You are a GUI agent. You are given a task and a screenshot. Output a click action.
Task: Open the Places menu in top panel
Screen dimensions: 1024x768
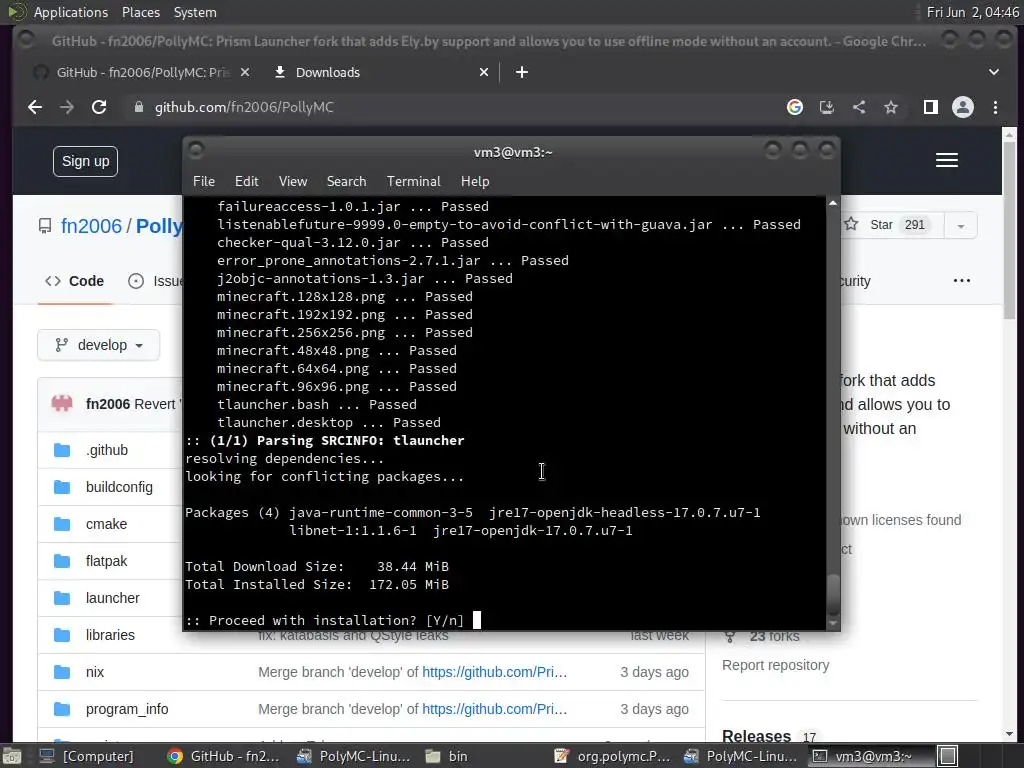140,12
